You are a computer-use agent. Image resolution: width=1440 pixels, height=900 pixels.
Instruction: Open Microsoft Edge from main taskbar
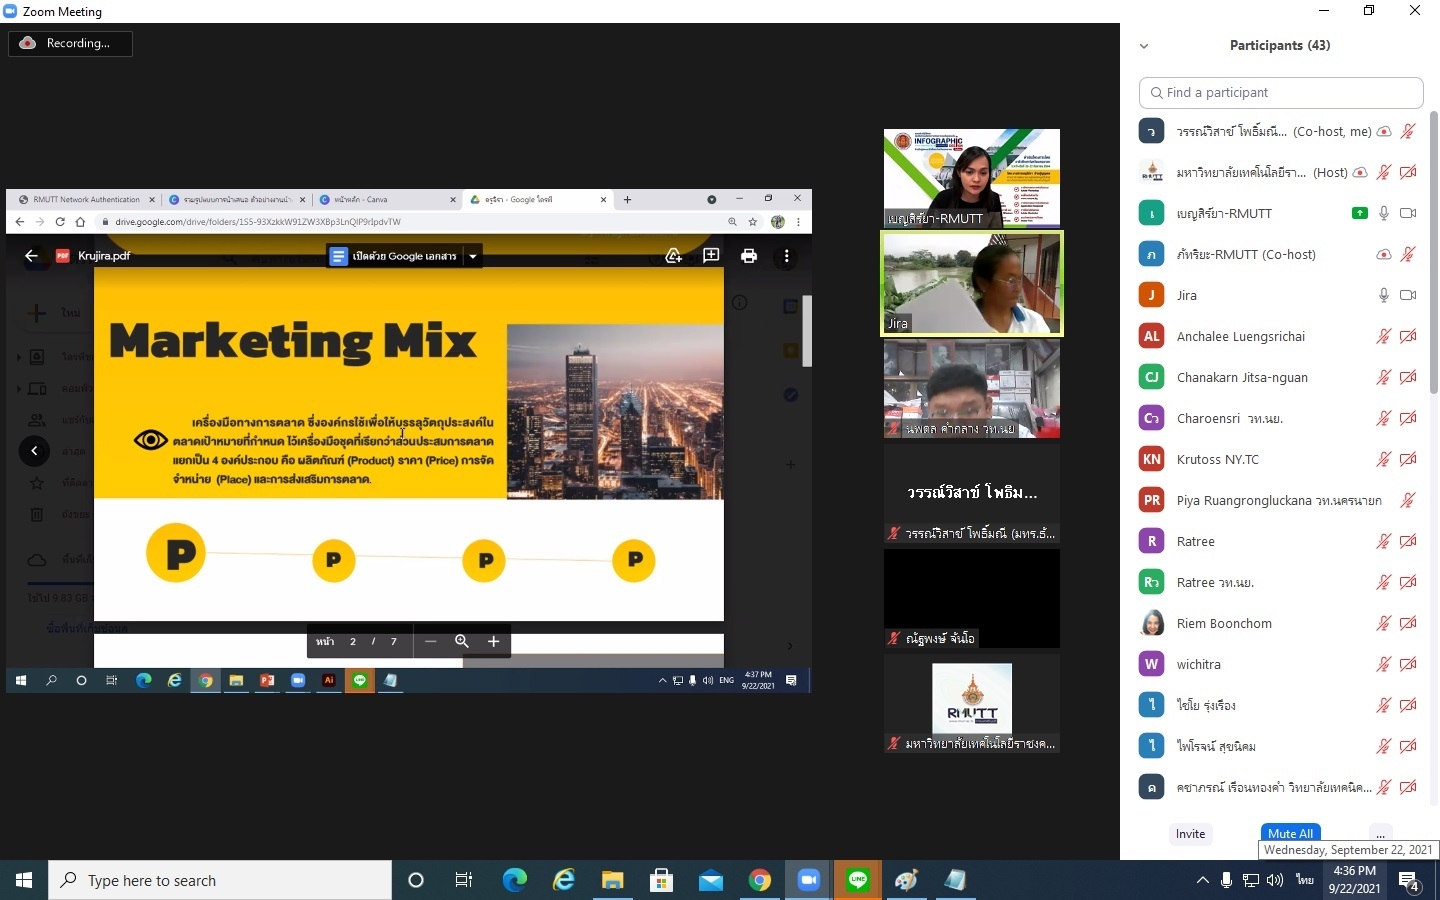[x=514, y=880]
